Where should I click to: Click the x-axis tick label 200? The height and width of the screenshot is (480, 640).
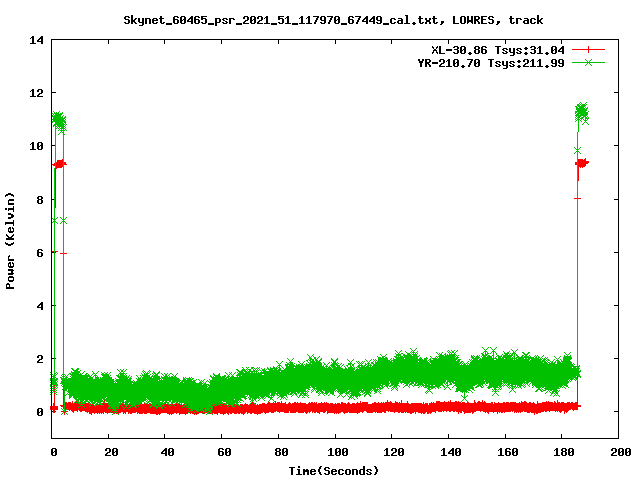coord(620,452)
